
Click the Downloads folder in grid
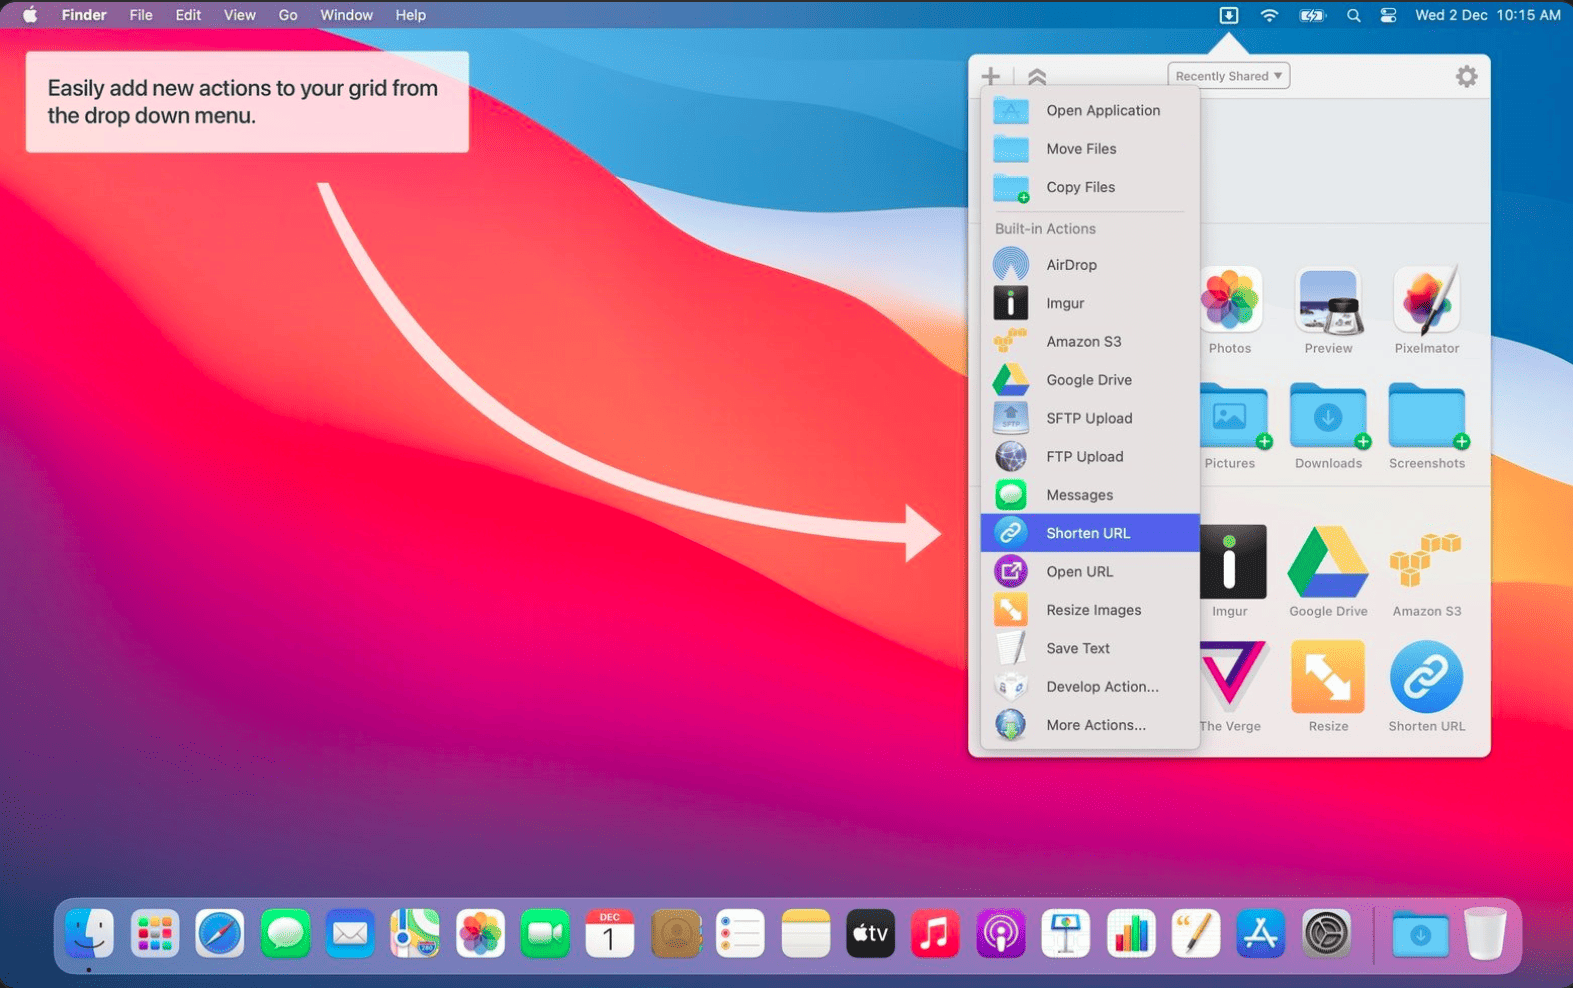1328,416
